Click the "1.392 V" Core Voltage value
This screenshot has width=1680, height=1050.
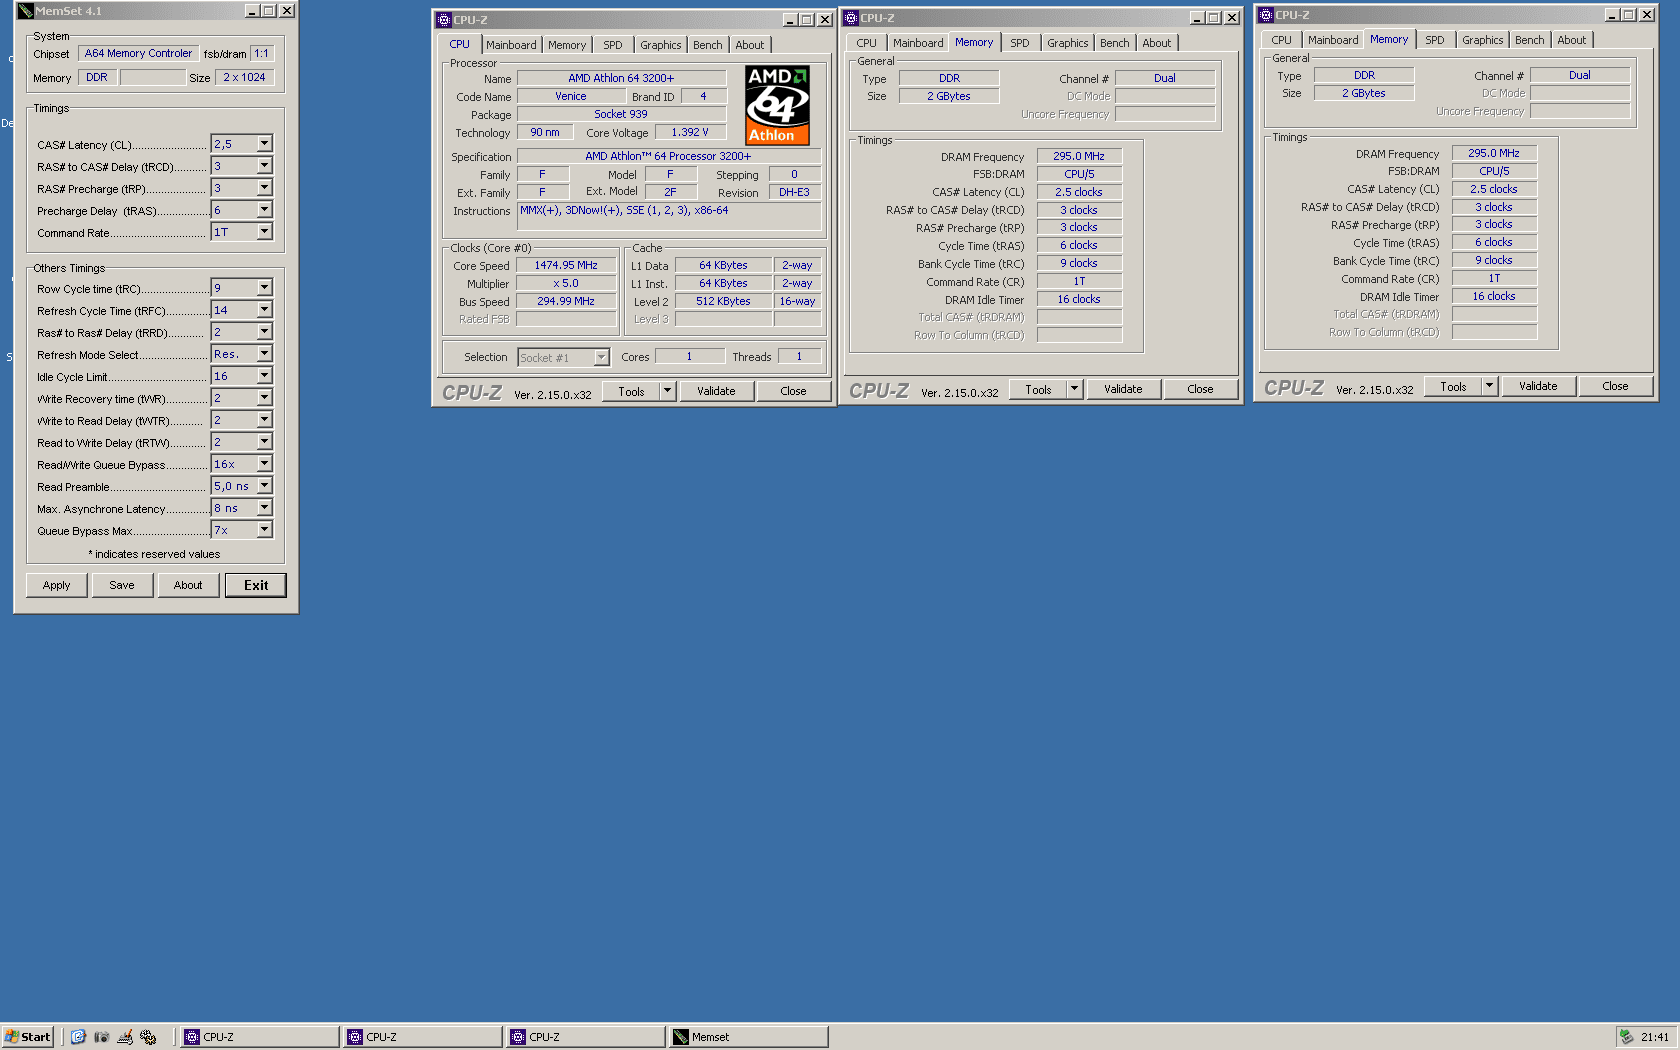[690, 133]
